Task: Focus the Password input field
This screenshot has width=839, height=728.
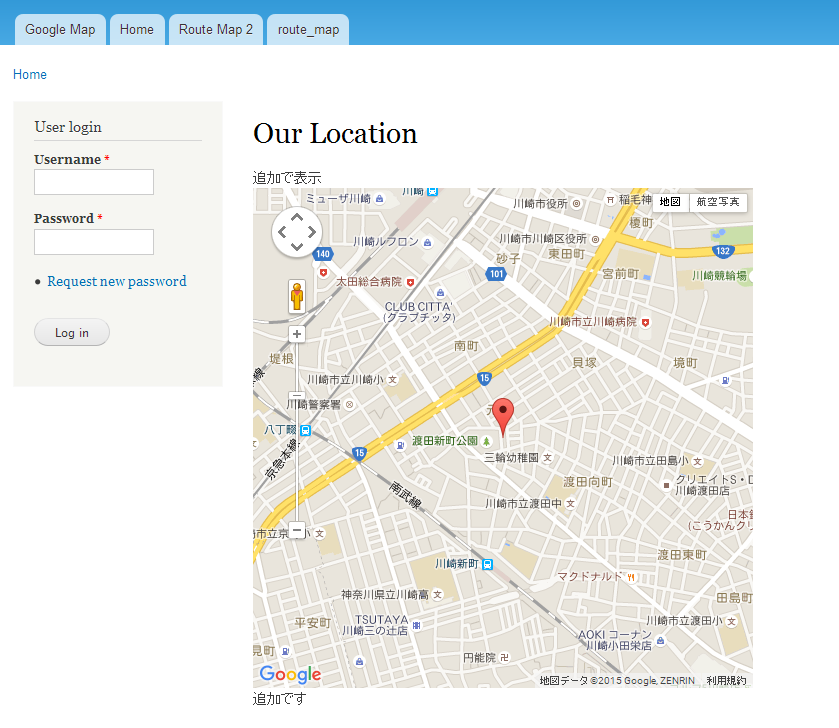Action: [x=94, y=242]
